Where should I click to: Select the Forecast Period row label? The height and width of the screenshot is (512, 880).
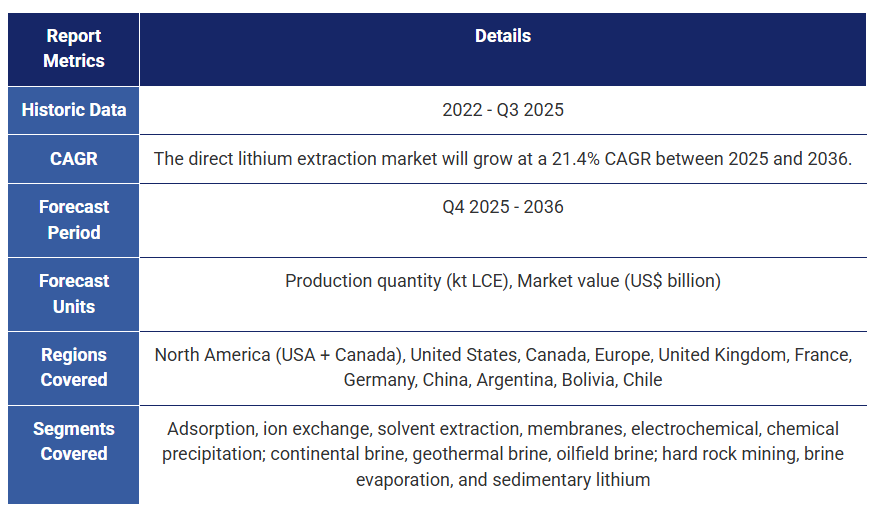click(x=73, y=220)
